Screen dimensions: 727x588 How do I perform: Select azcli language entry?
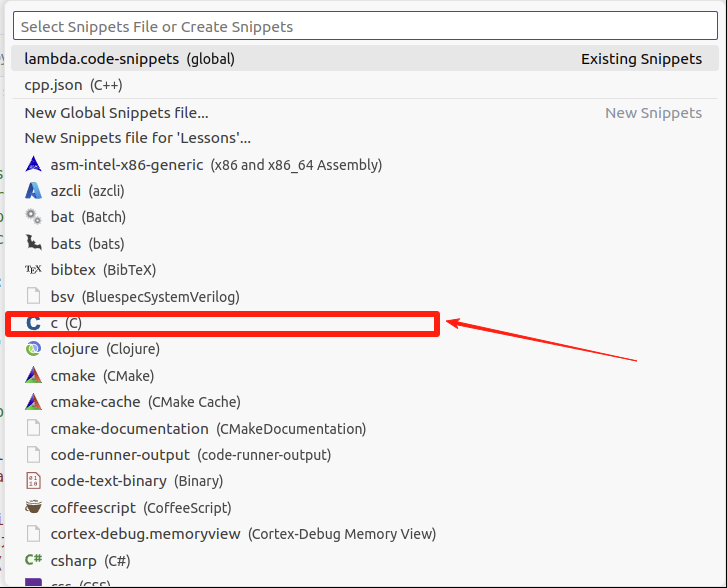point(365,191)
